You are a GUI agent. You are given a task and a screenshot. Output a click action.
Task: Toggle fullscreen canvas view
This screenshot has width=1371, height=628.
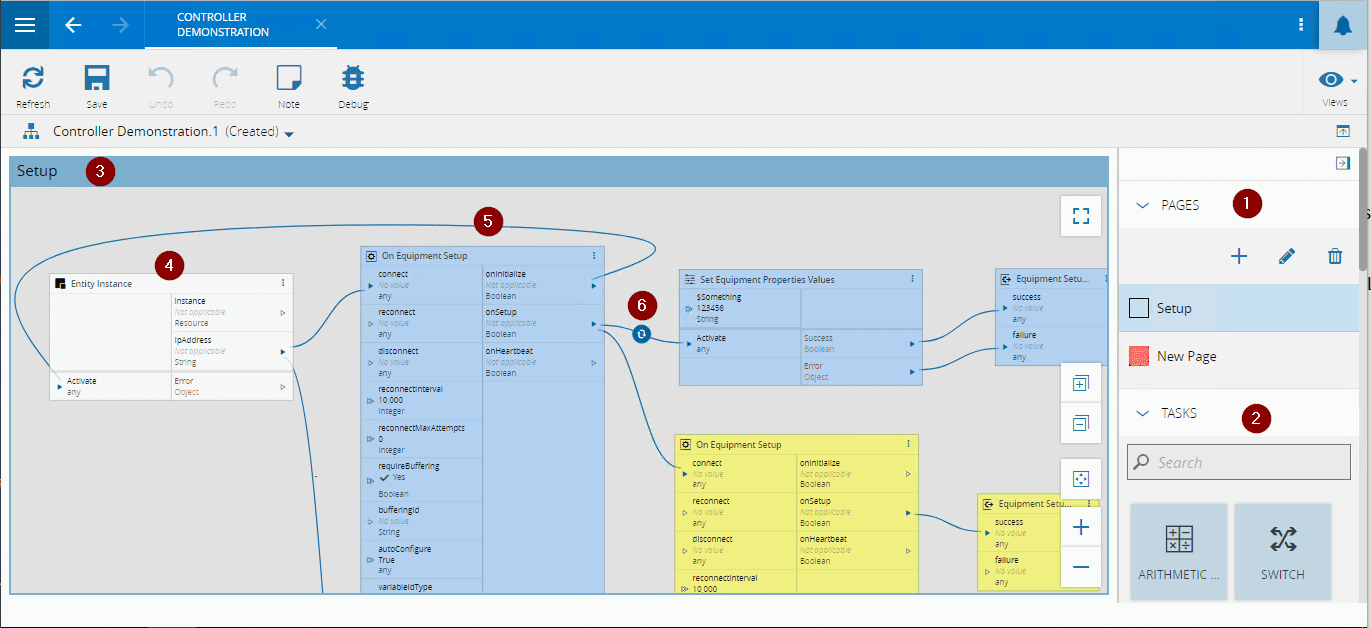click(x=1081, y=216)
